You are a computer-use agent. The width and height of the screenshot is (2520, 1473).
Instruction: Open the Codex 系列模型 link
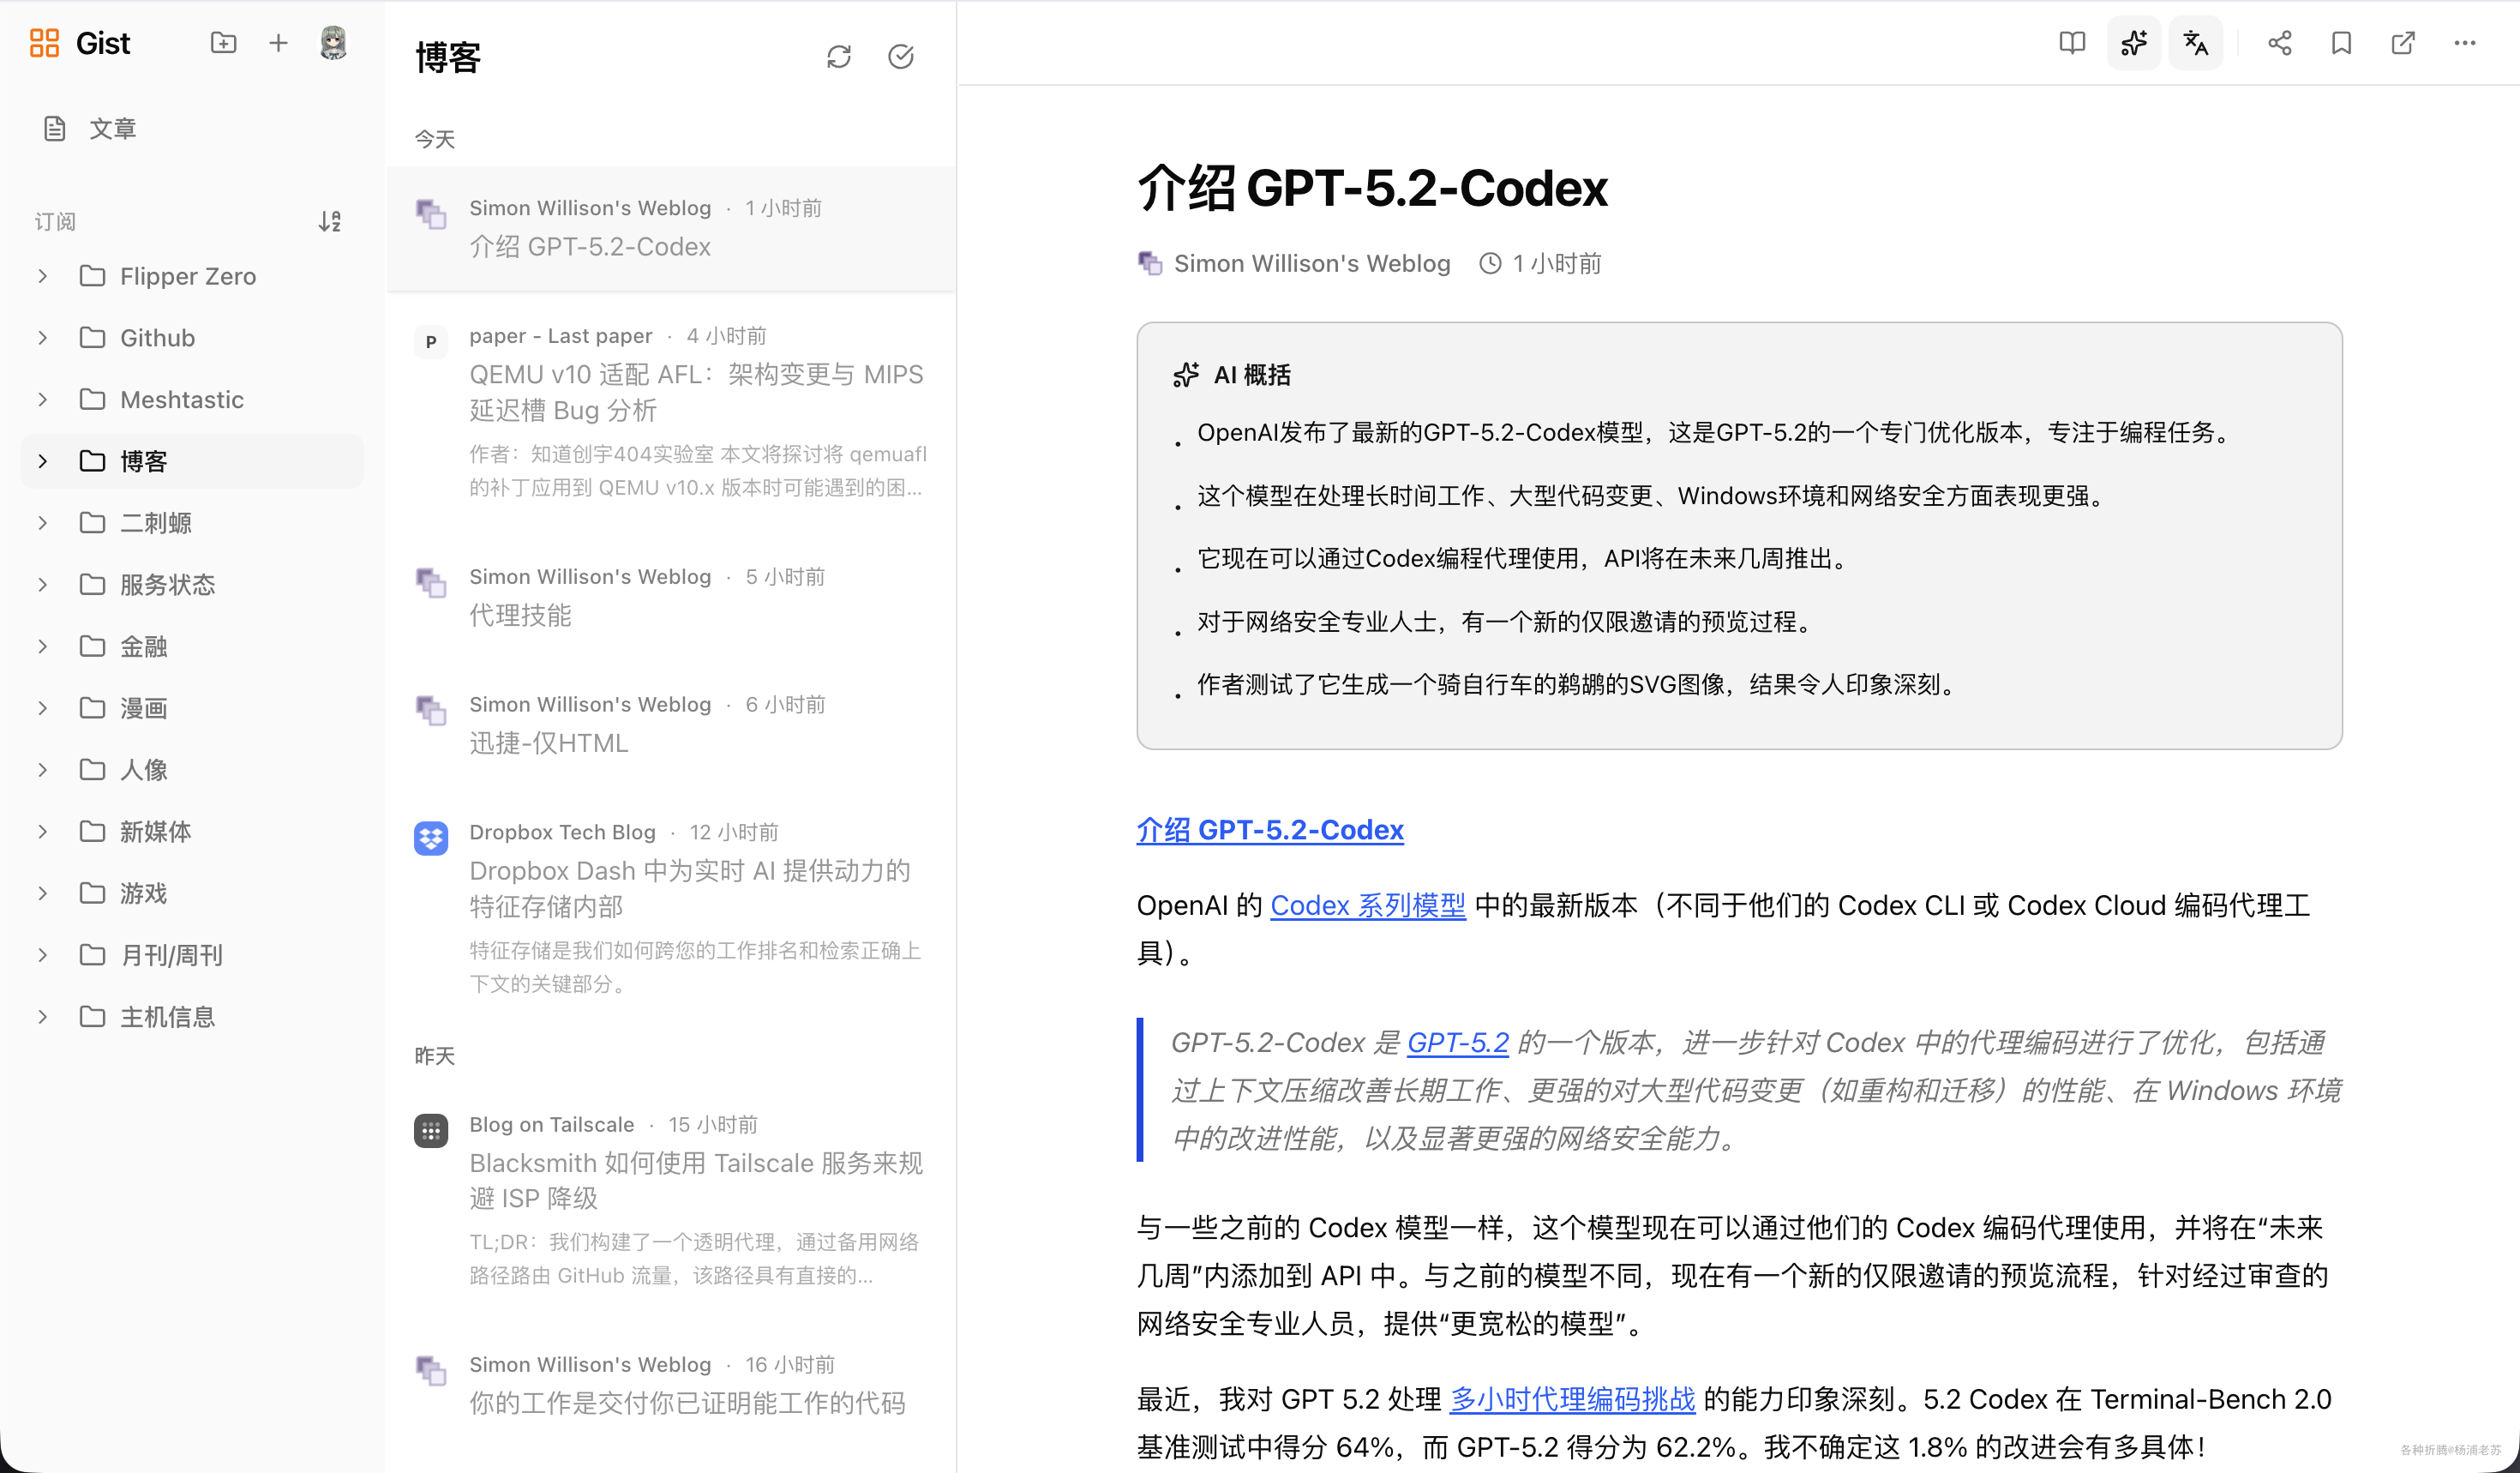[x=1367, y=905]
